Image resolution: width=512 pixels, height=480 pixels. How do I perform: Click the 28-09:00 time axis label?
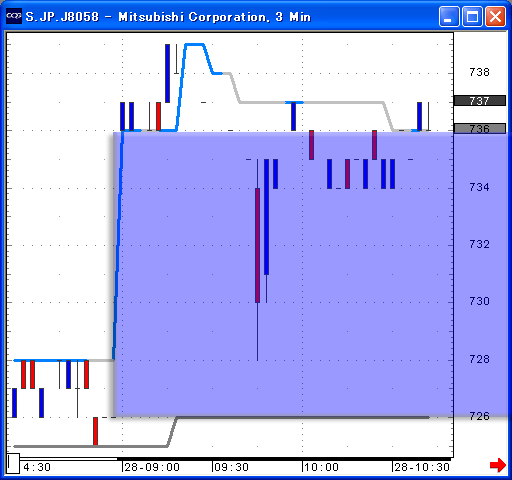pyautogui.click(x=152, y=467)
